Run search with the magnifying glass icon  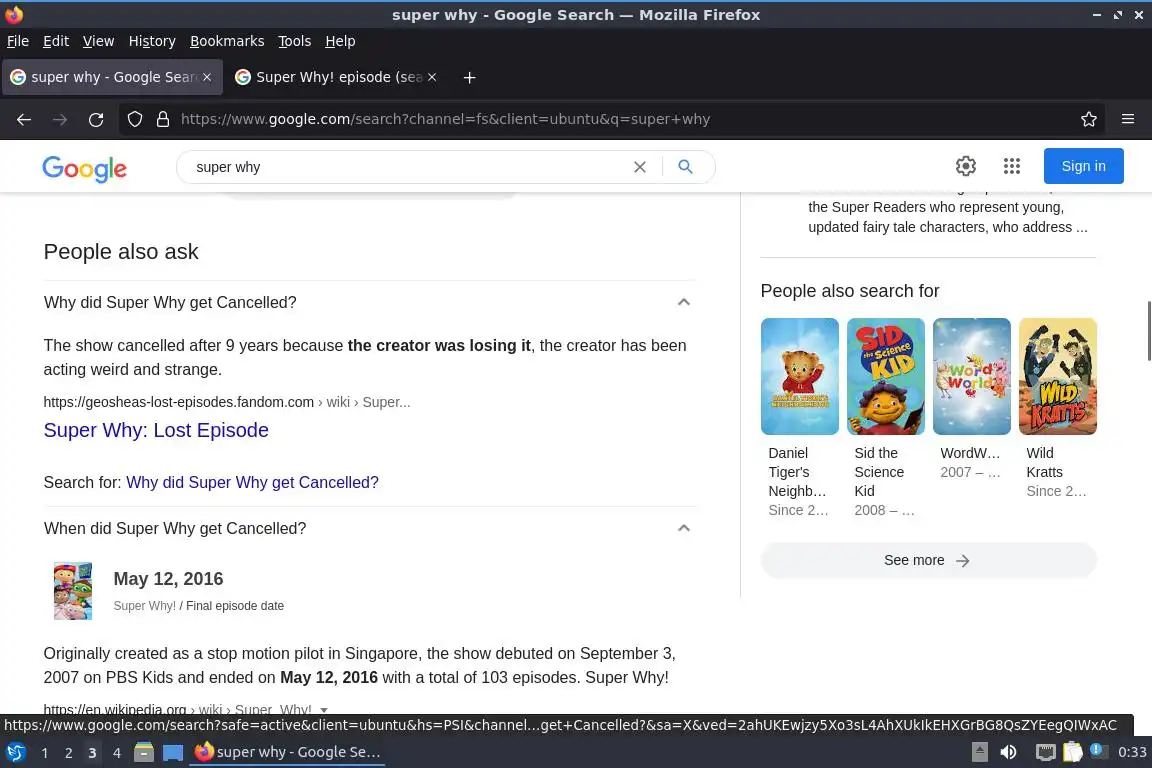pos(685,167)
